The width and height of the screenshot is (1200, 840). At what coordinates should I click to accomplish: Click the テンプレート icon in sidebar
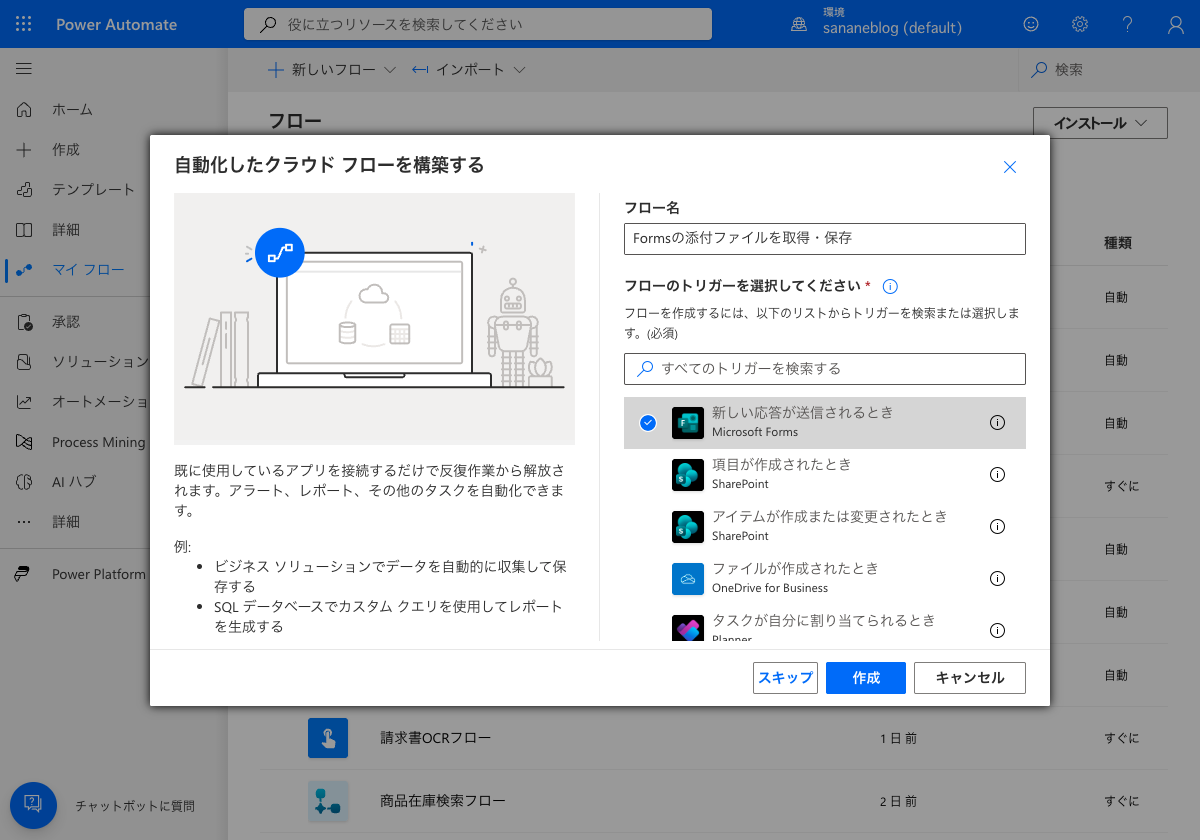pos(24,189)
